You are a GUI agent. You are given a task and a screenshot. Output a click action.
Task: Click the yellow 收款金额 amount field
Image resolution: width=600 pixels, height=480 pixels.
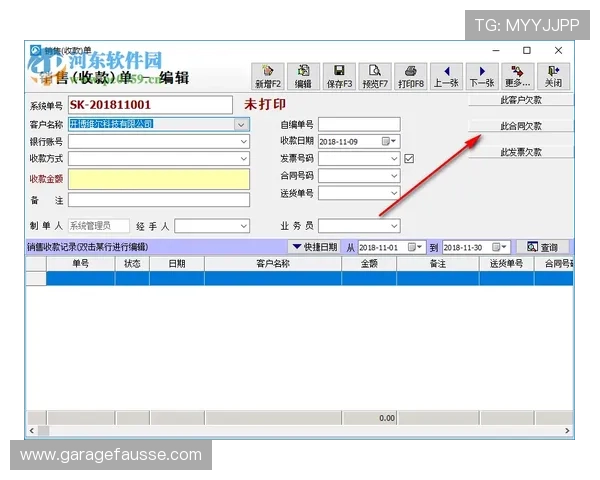pos(159,179)
